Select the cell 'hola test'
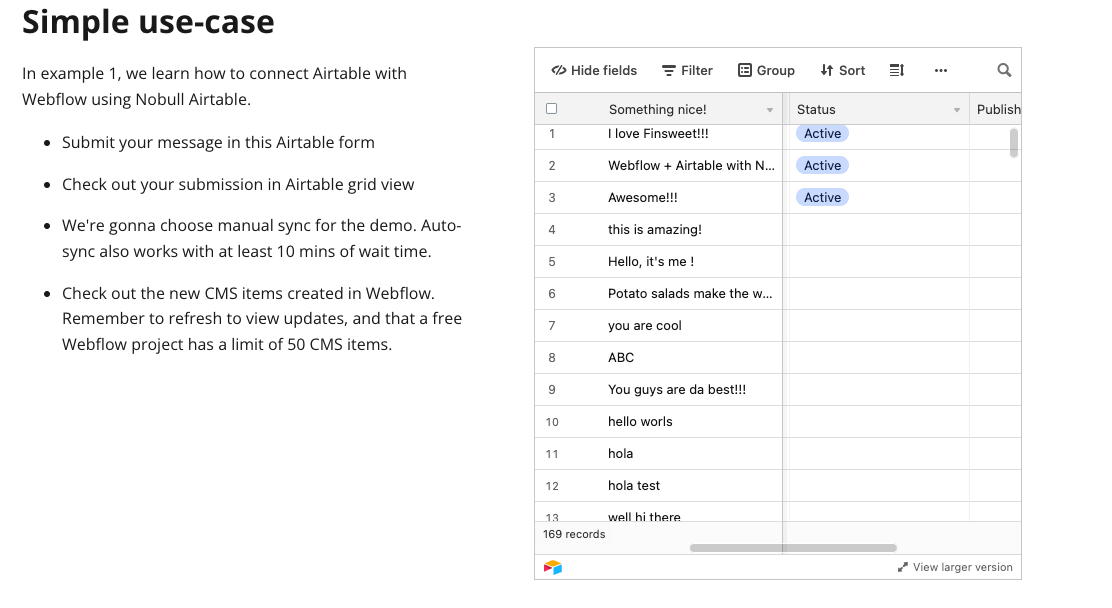Viewport: 1112px width, 608px height. [x=690, y=485]
